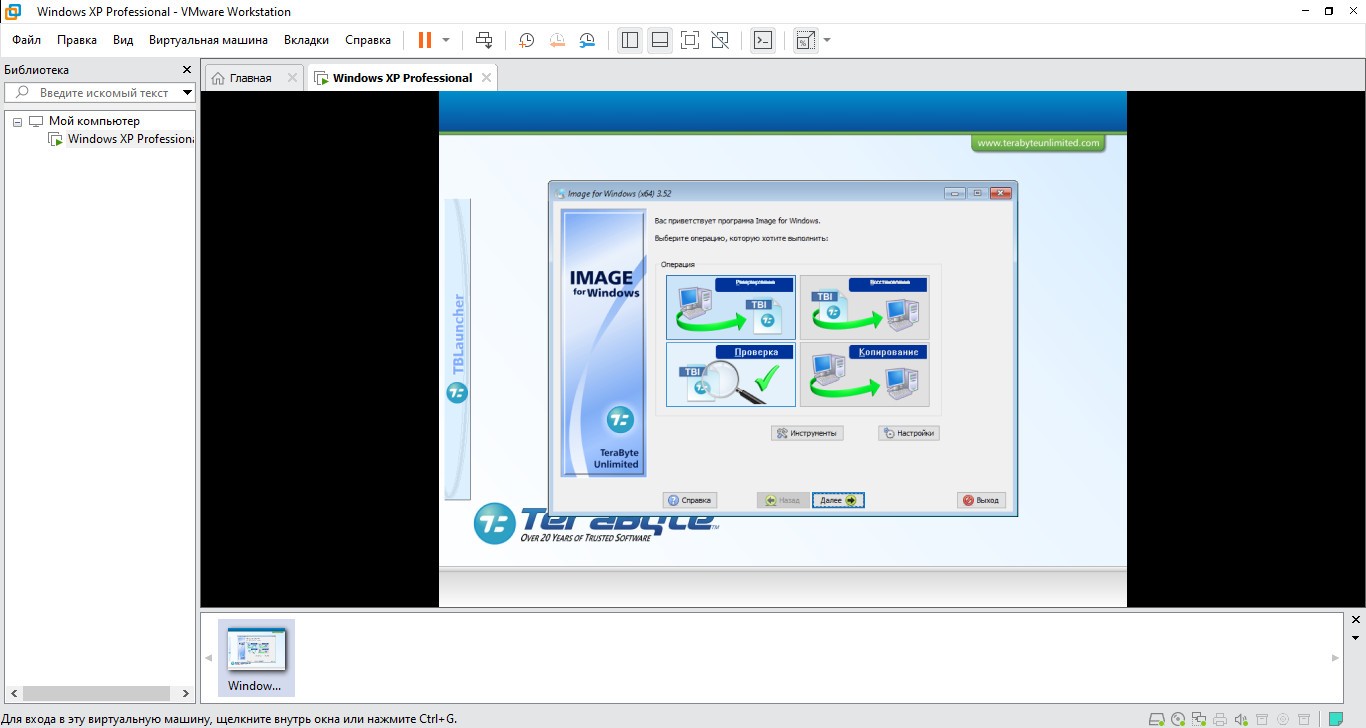Click the library scrollbar left arrow

click(x=13, y=693)
